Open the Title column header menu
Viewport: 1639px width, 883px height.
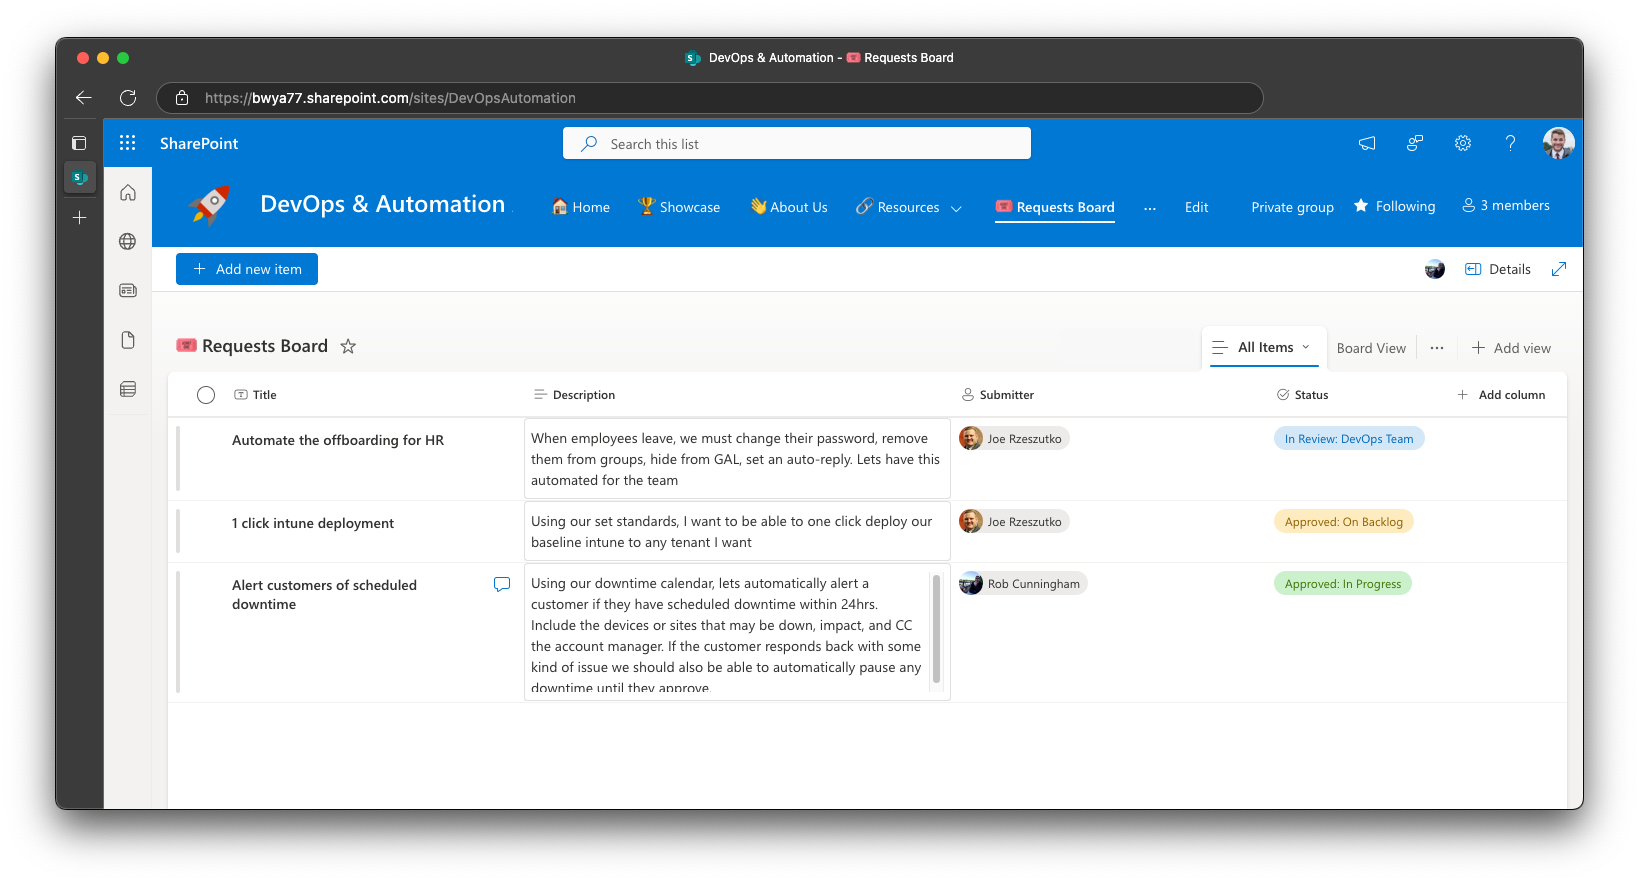point(255,395)
